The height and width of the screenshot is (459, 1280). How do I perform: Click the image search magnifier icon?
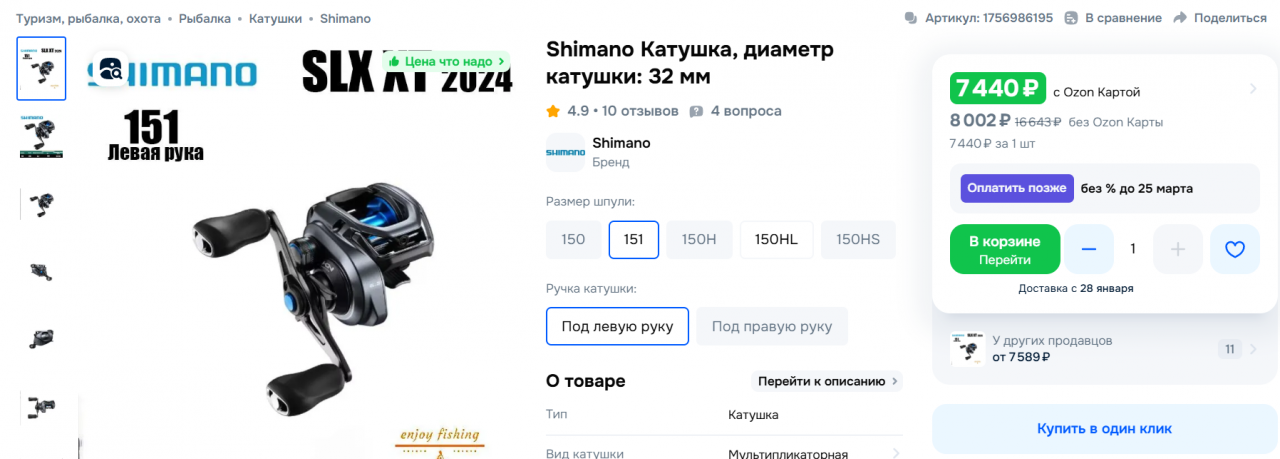pyautogui.click(x=110, y=70)
